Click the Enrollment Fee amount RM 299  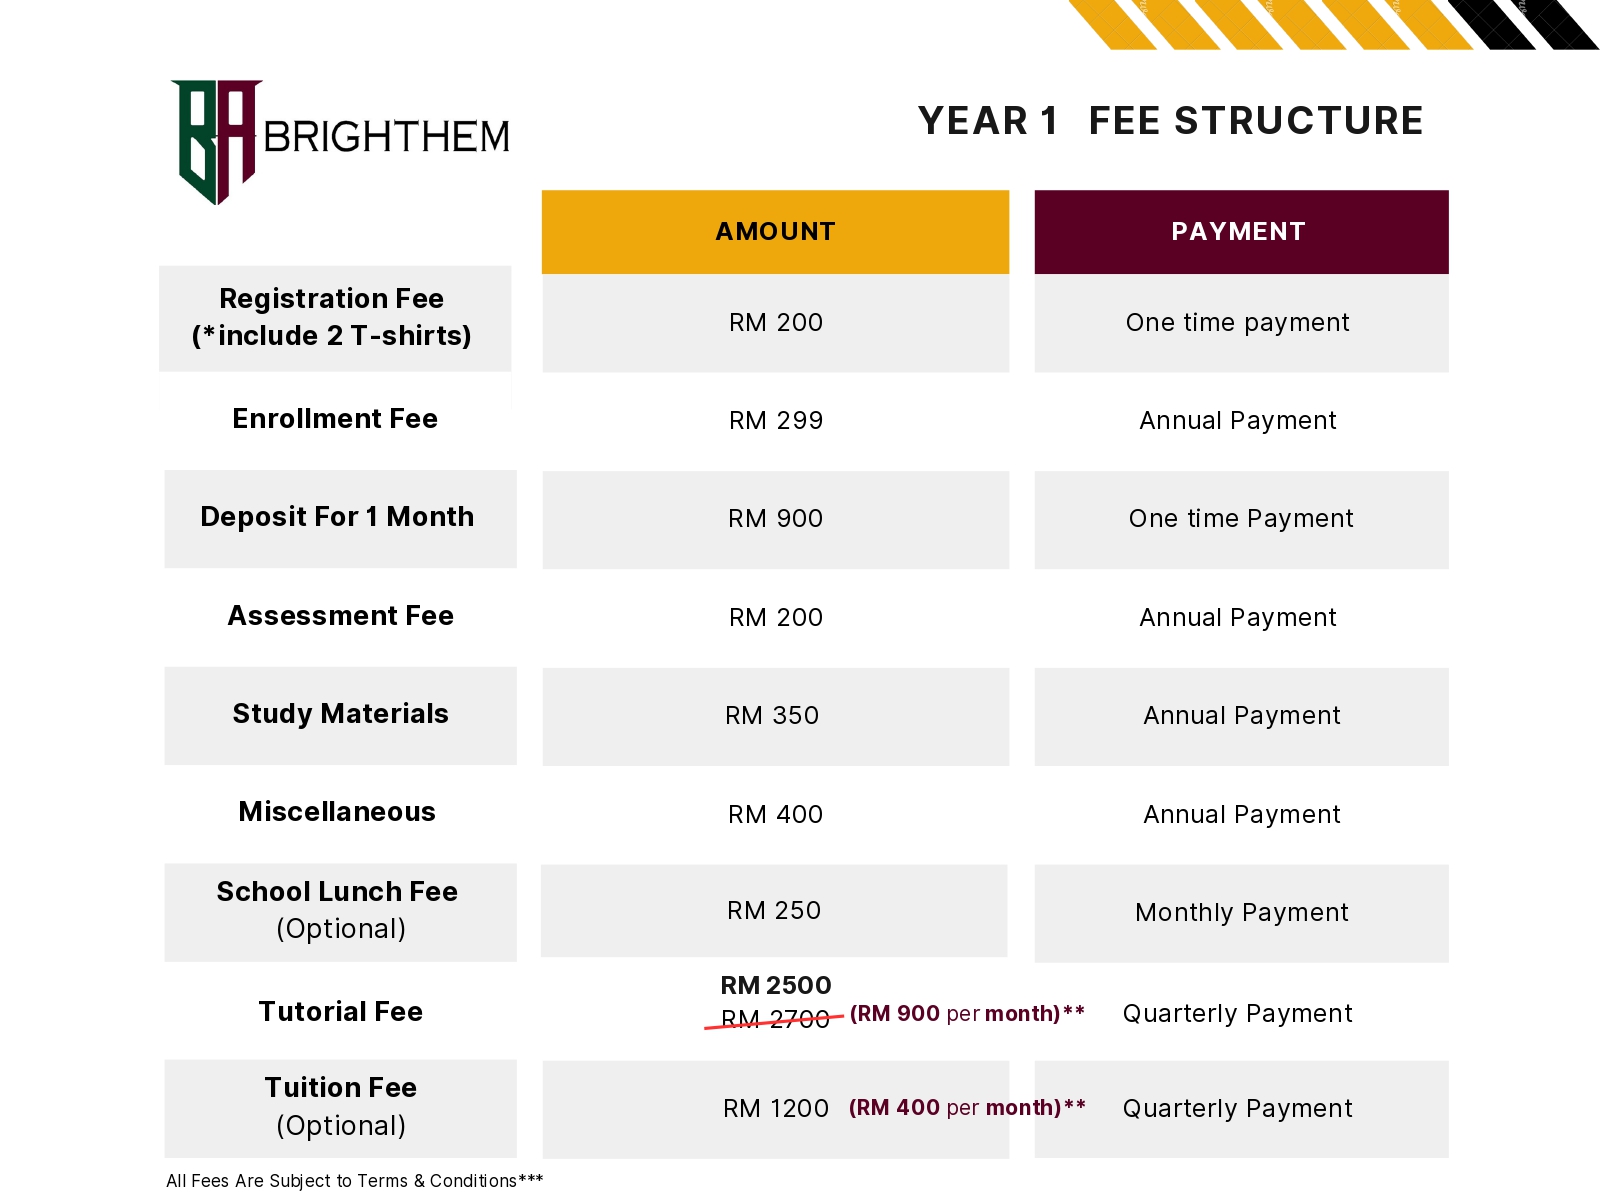pos(775,421)
